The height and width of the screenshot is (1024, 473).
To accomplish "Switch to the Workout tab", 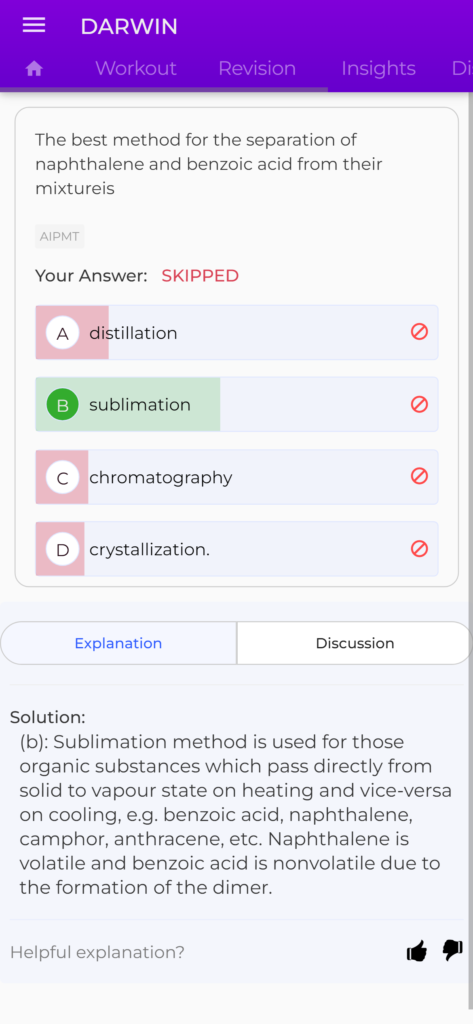I will tap(136, 69).
